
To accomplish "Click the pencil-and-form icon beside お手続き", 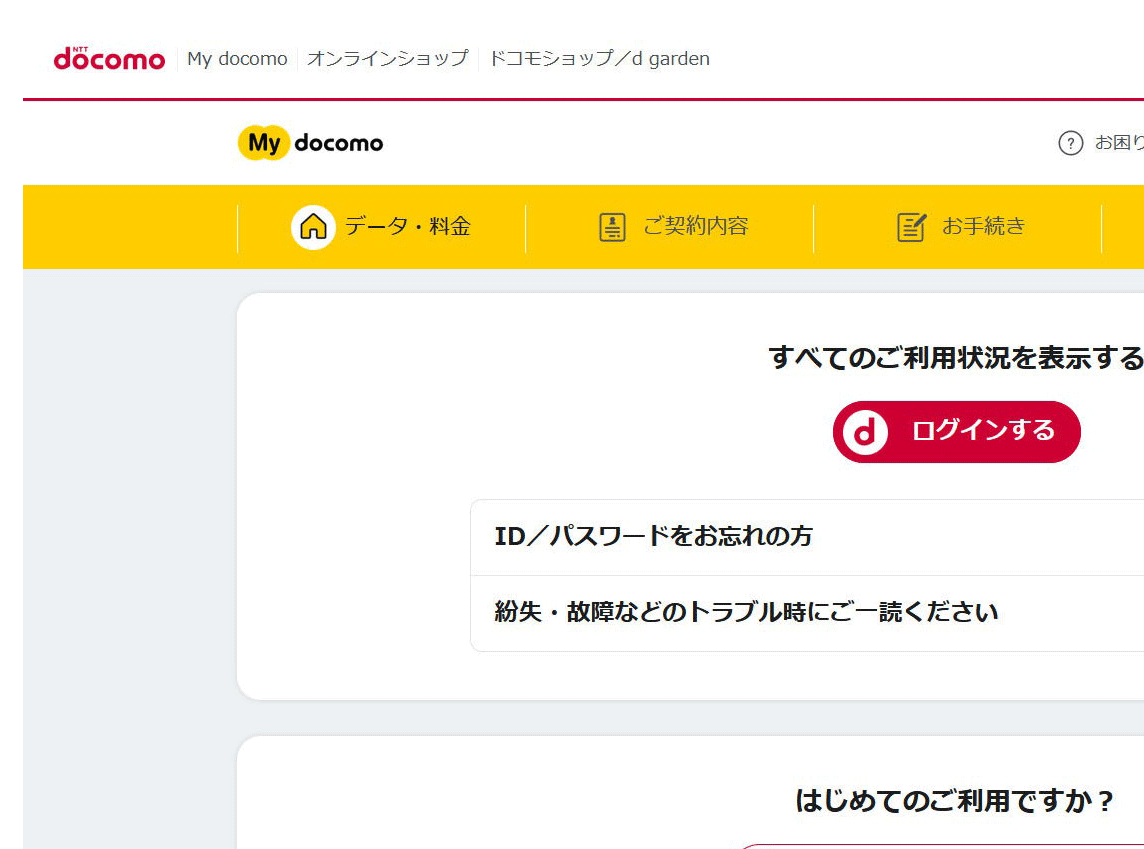I will pyautogui.click(x=911, y=227).
